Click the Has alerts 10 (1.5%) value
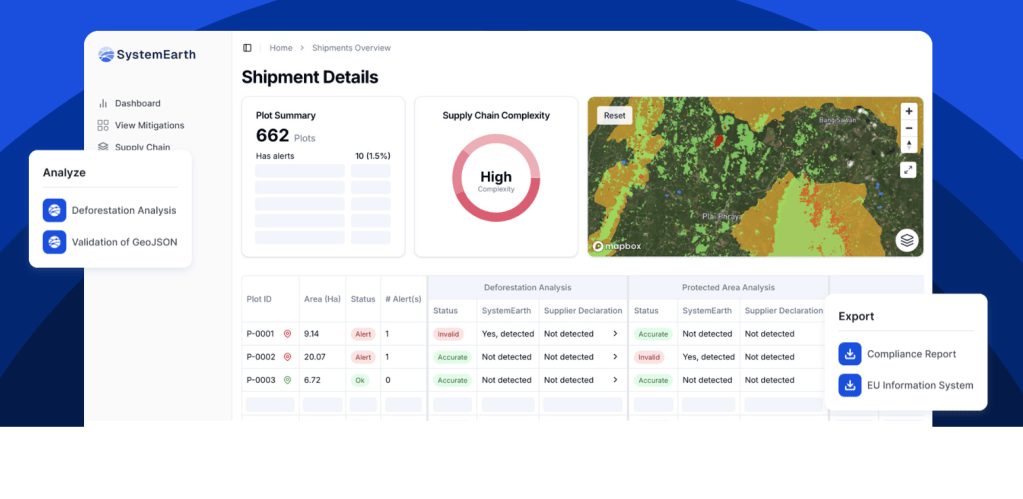Screen dimensions: 1023x499 click(373, 156)
